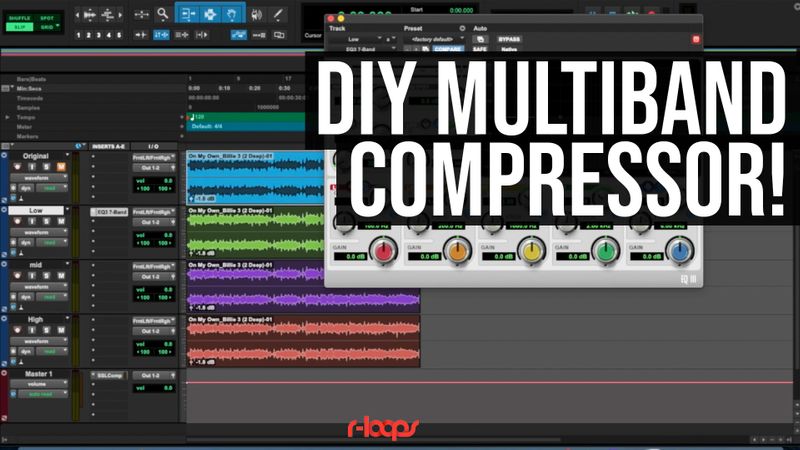Image resolution: width=800 pixels, height=450 pixels.
Task: Solo the Low track
Action: (46, 221)
